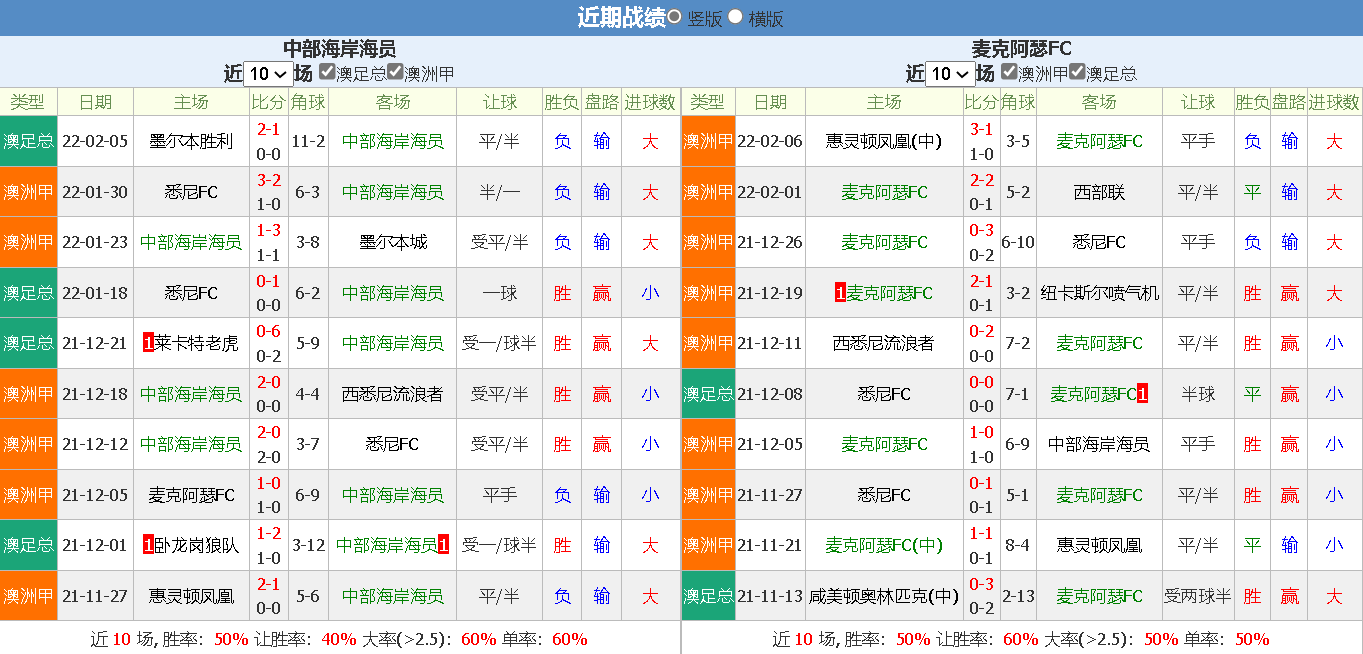
Task: Click corner count 6-10 cell
Action: click(1018, 242)
